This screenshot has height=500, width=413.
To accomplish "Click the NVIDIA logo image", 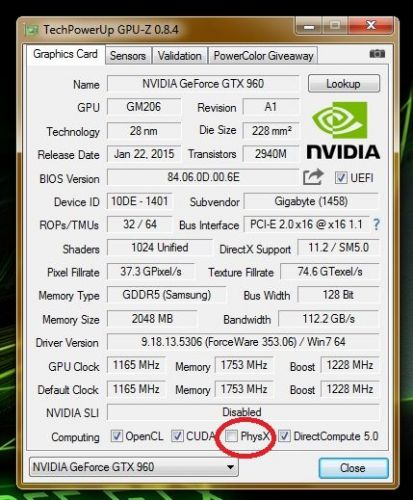I will (x=343, y=130).
